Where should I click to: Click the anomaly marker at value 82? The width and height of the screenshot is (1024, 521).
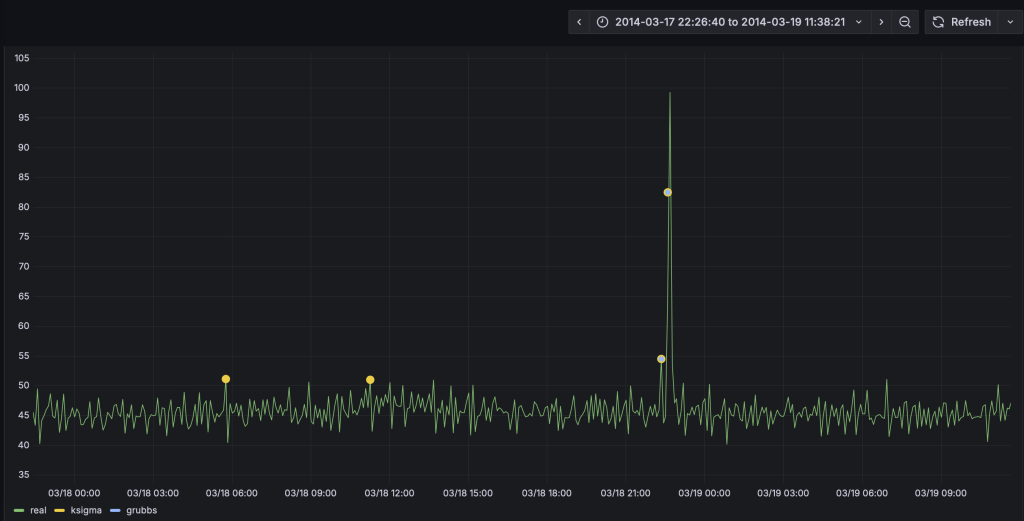668,192
